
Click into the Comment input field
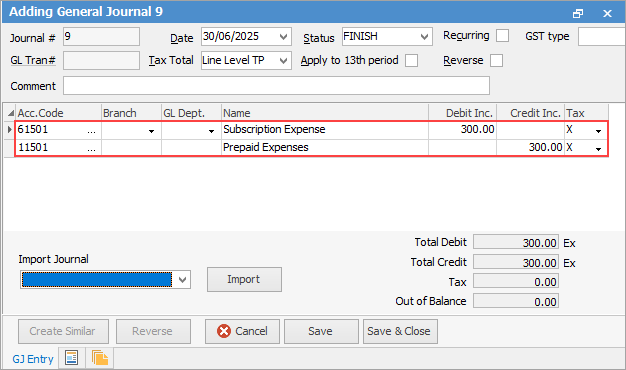276,86
